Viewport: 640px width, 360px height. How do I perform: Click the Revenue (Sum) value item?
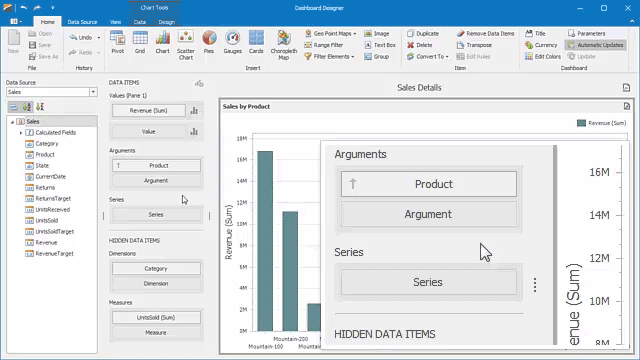149,111
